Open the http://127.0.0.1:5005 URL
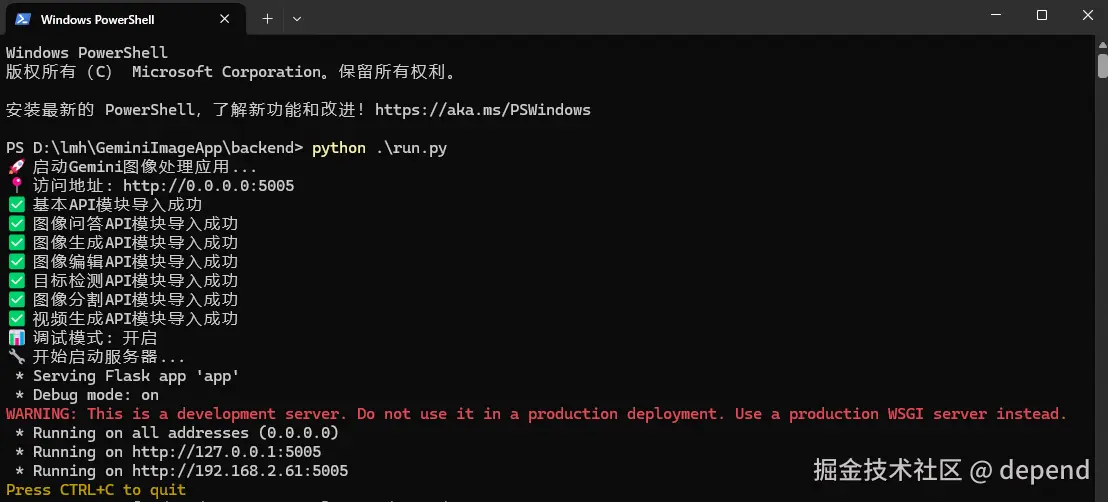This screenshot has height=502, width=1108. (226, 452)
